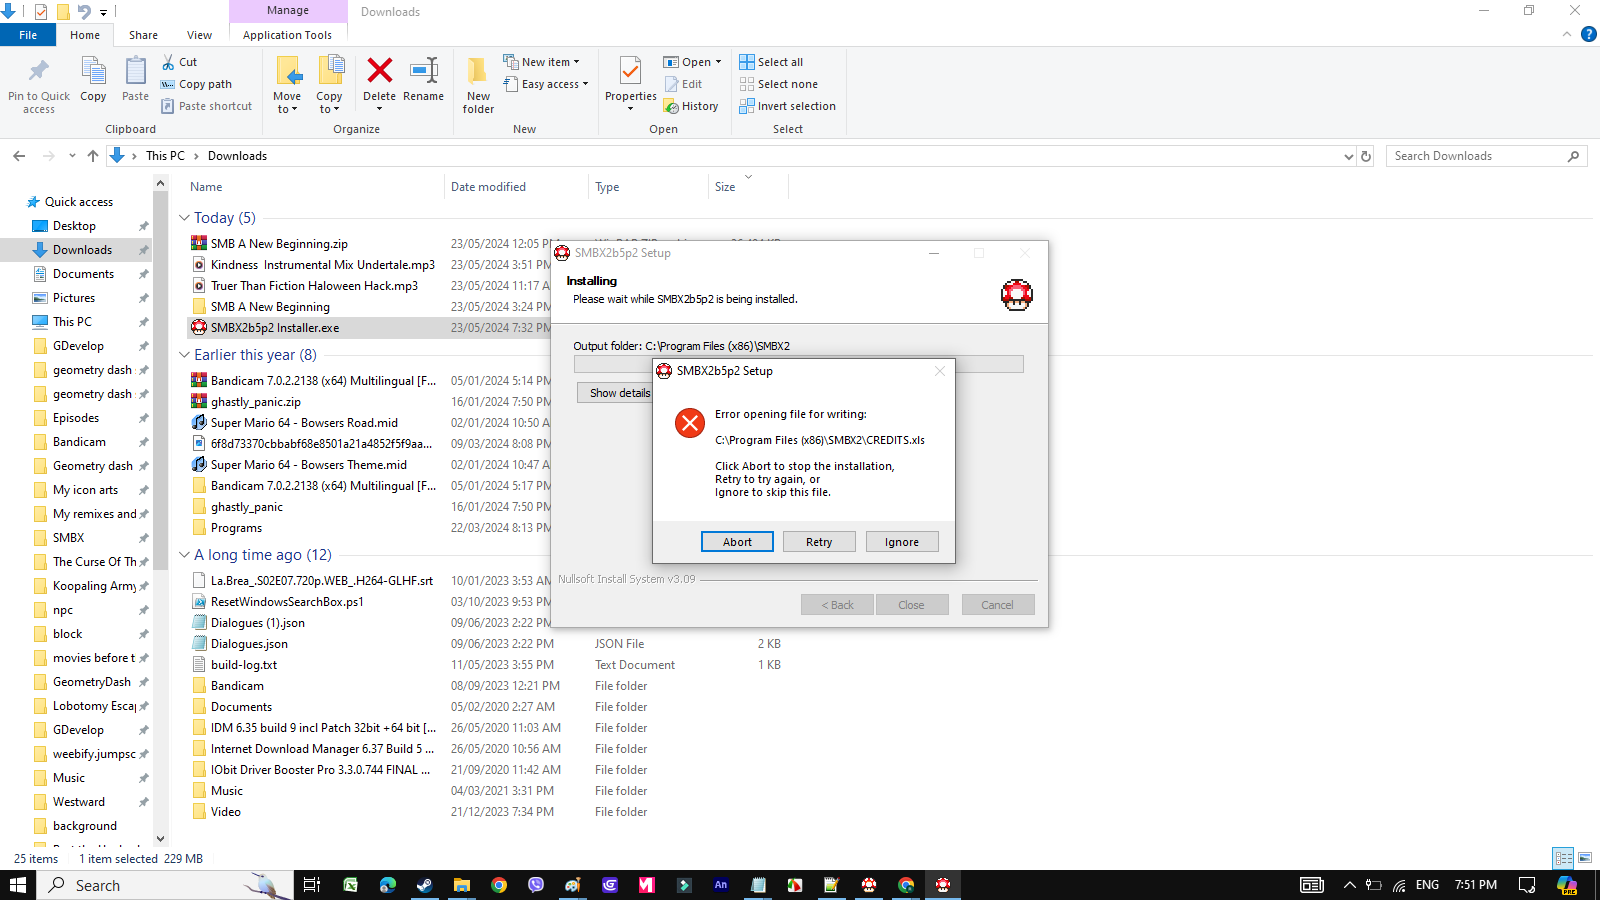Click the red Delete icon
Viewport: 1600px width, 900px height.
[x=379, y=71]
